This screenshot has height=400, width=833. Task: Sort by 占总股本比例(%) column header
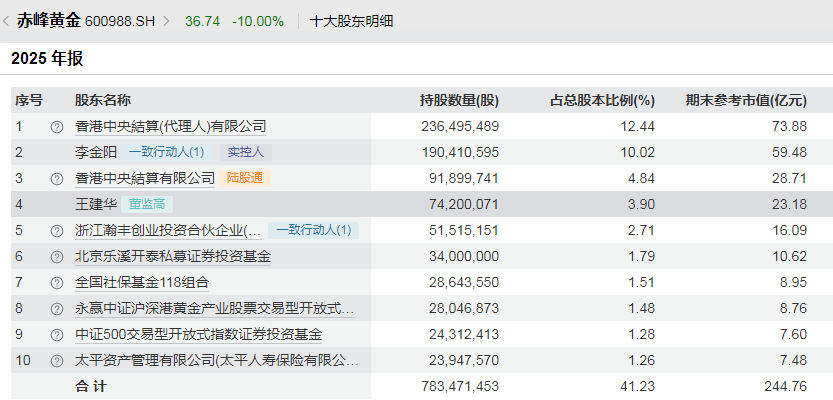coord(602,100)
